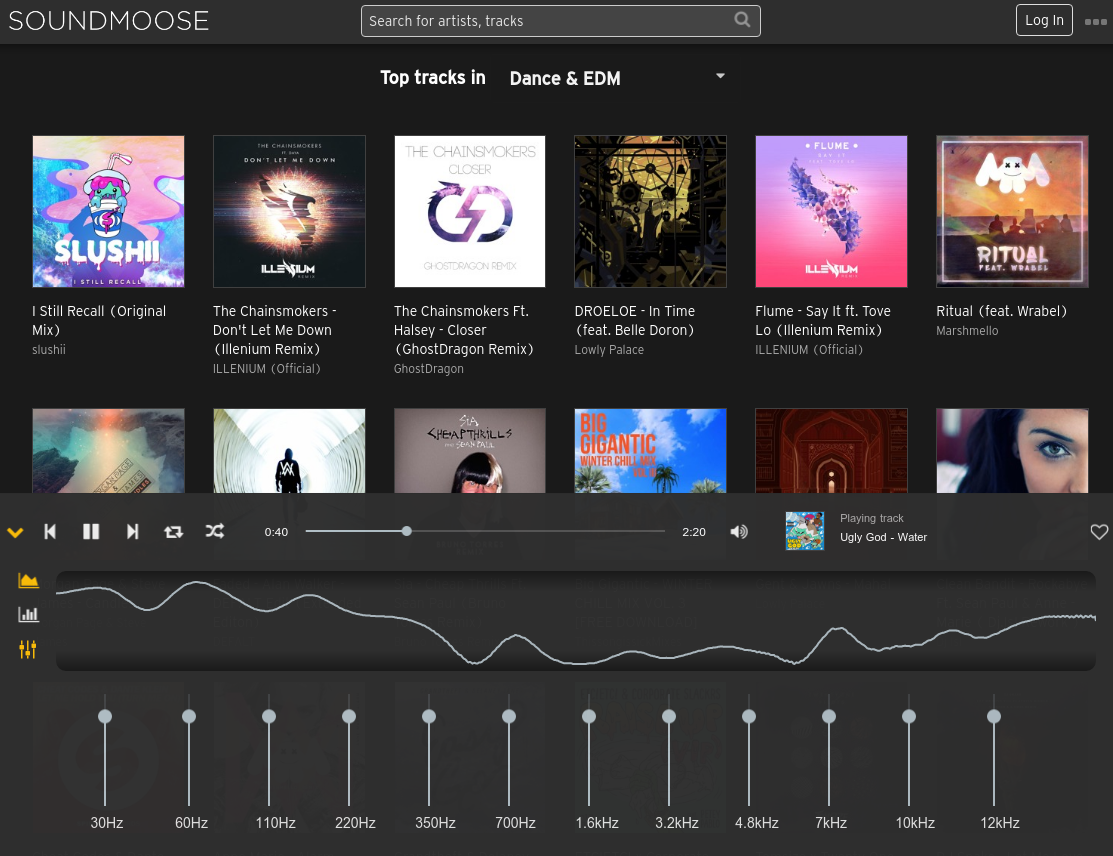Open the slushii artist link
This screenshot has height=856, width=1113.
(x=49, y=349)
